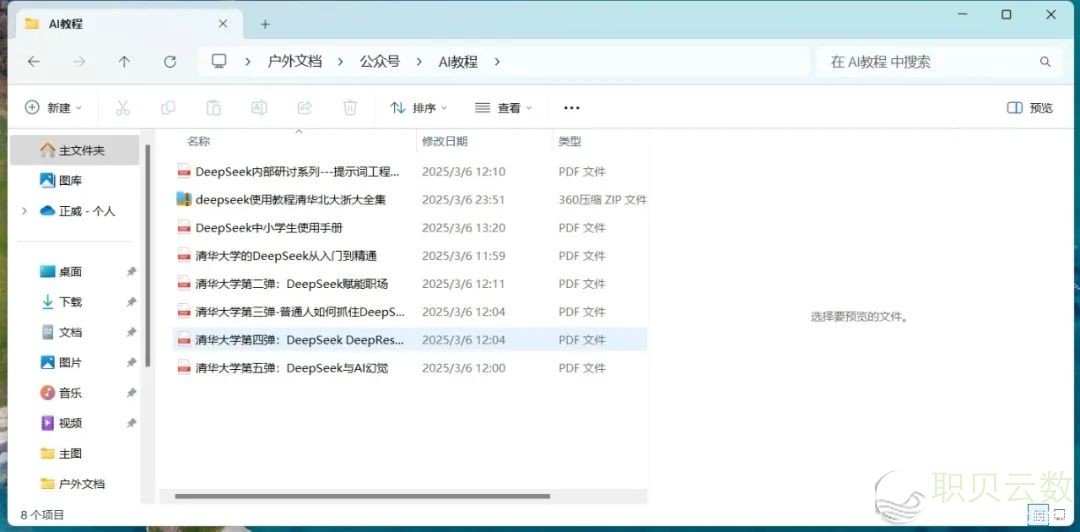Open 主文件夹 in sidebar
Screen dimensions: 1080x532
[x=74, y=150]
